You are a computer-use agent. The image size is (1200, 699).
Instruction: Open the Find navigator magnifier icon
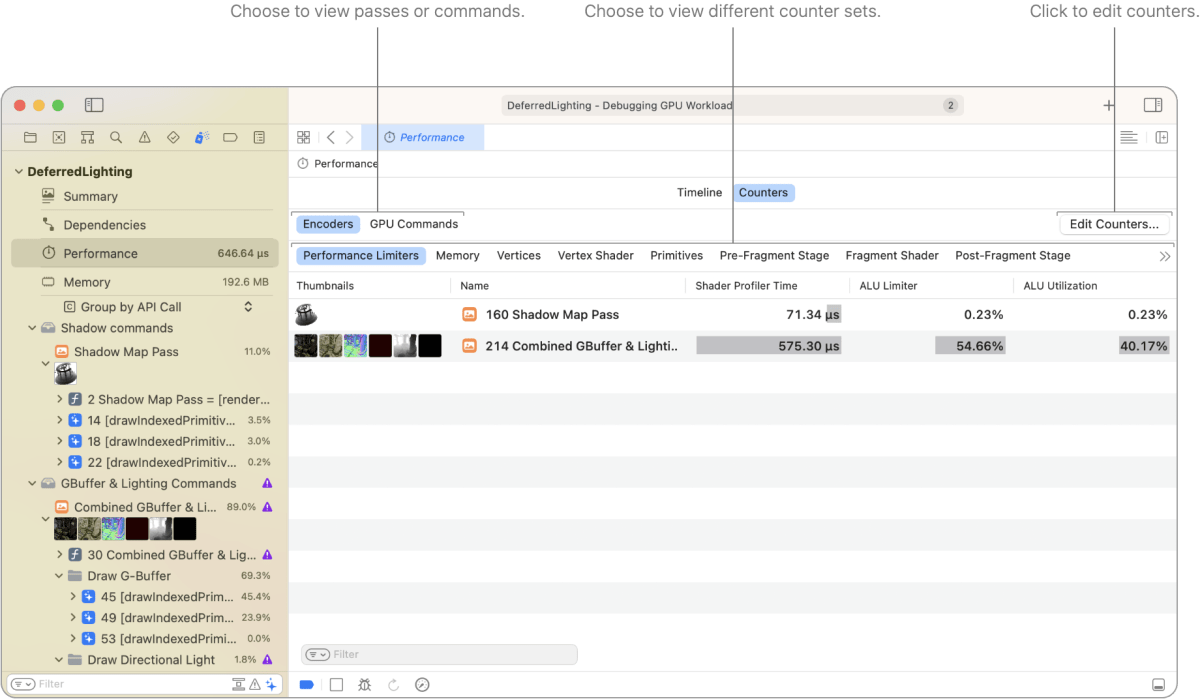(x=116, y=137)
